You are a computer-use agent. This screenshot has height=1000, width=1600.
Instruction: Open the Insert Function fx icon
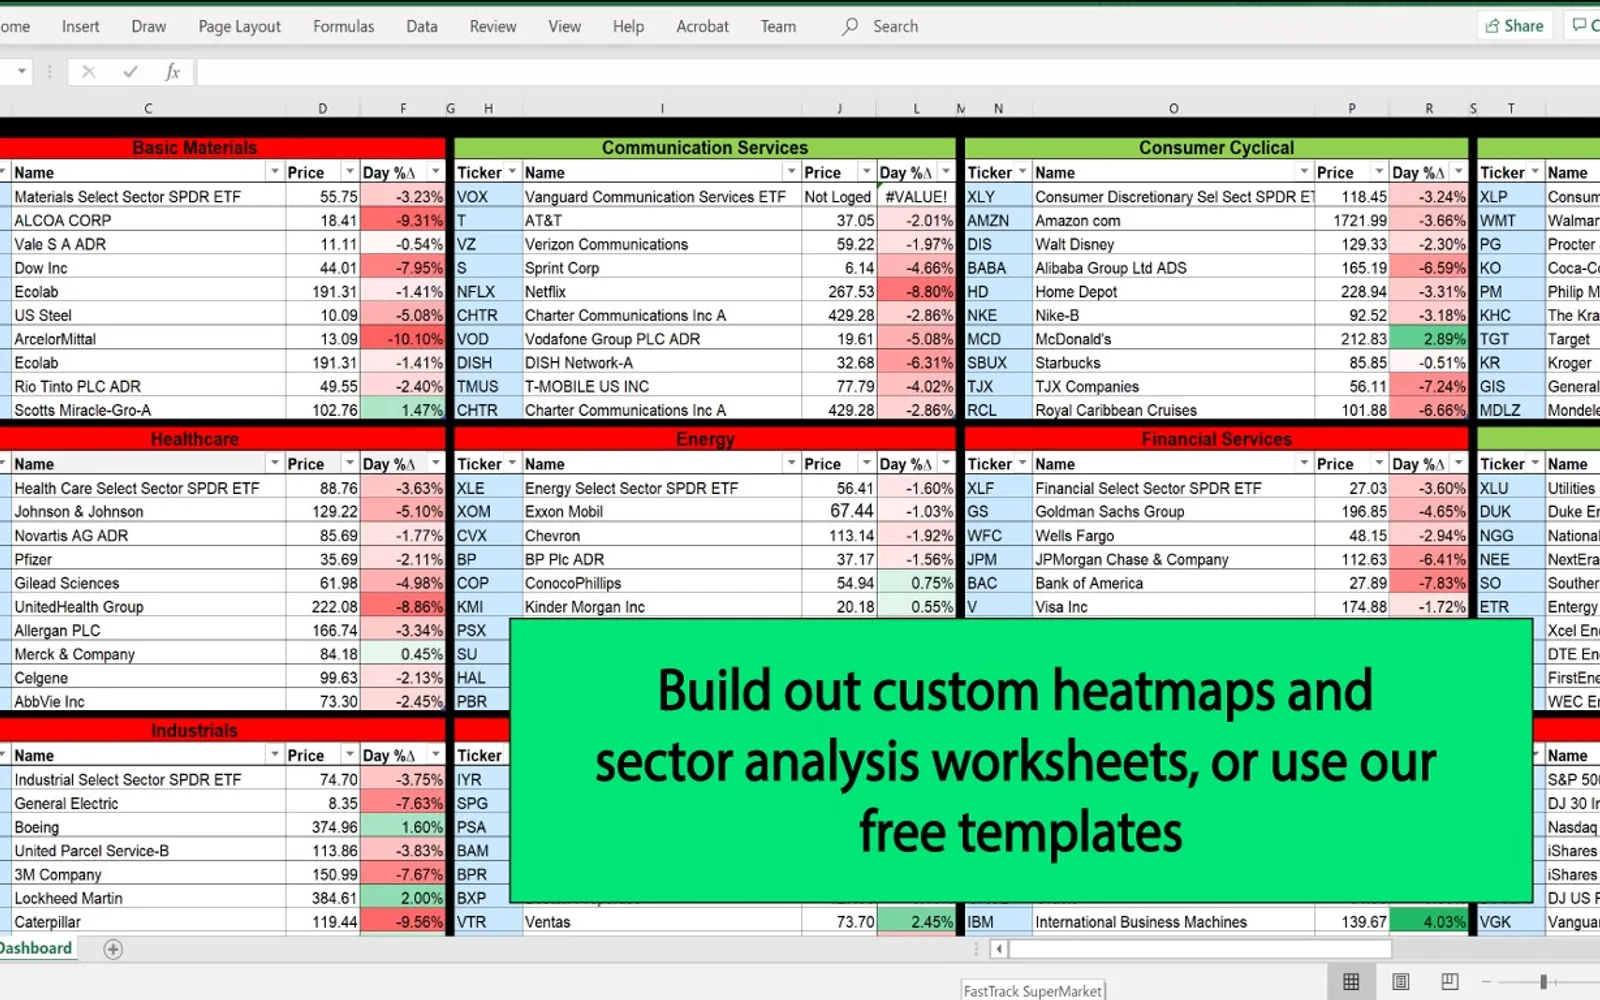(172, 71)
